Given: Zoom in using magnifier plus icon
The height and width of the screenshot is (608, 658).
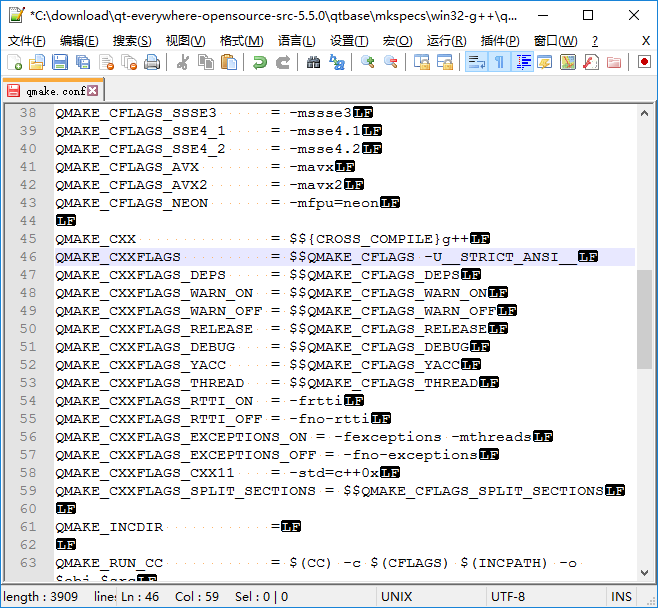Looking at the screenshot, I should point(368,63).
